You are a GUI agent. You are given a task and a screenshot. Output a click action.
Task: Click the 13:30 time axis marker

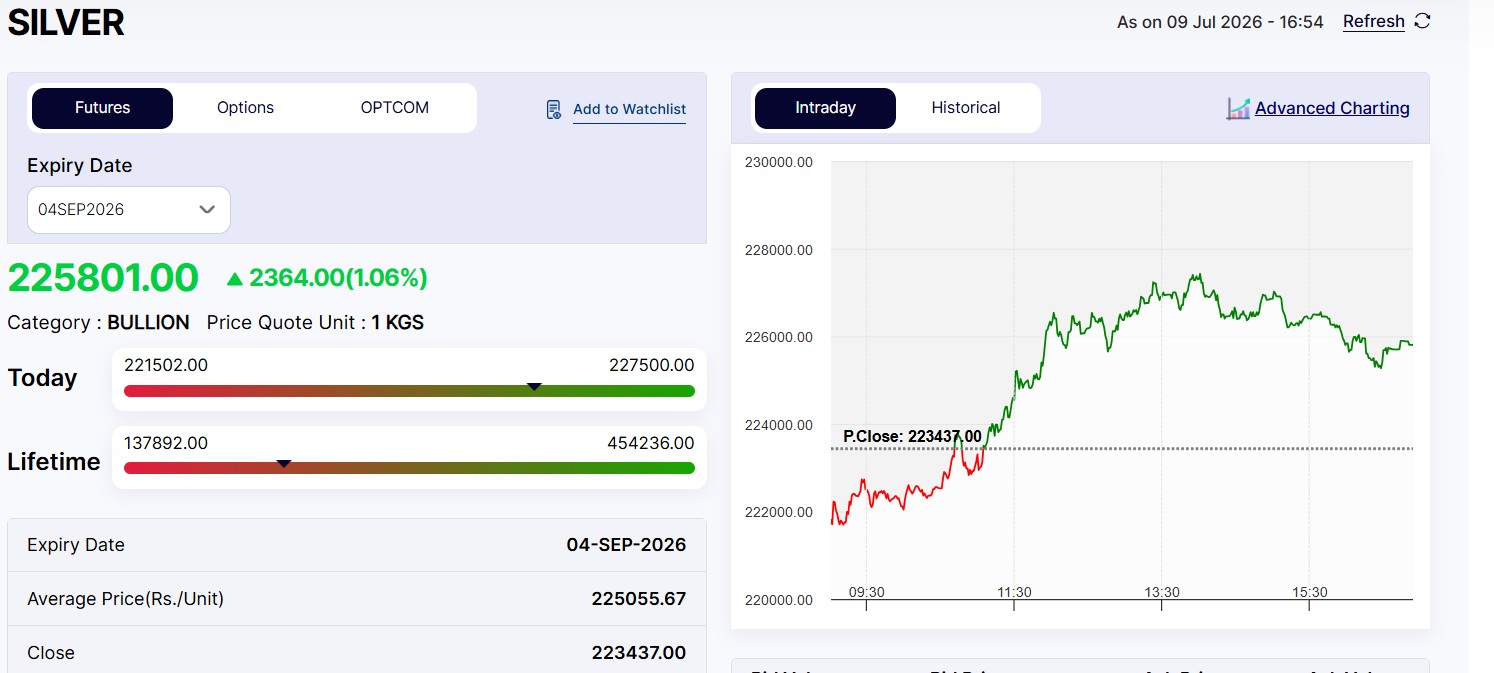[1162, 593]
